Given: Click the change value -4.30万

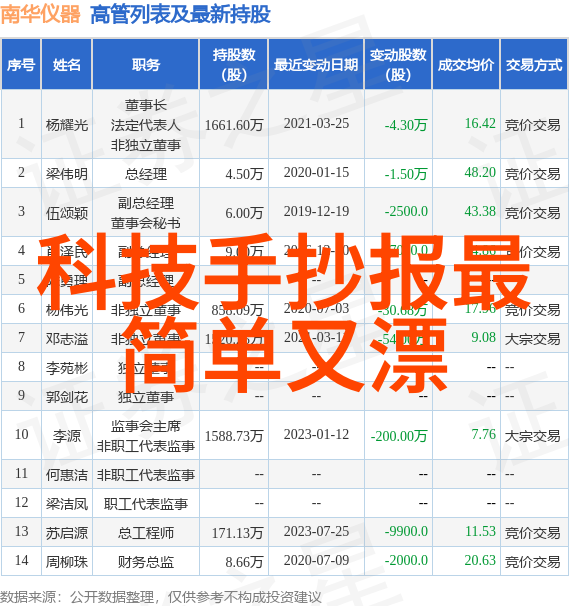Looking at the screenshot, I should pos(405,125).
